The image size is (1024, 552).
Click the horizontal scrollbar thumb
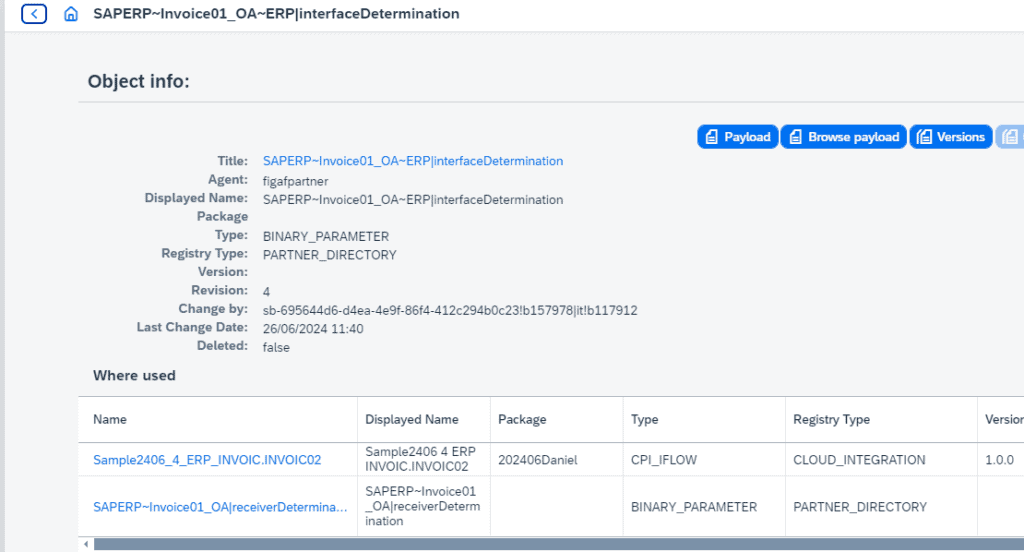[558, 544]
